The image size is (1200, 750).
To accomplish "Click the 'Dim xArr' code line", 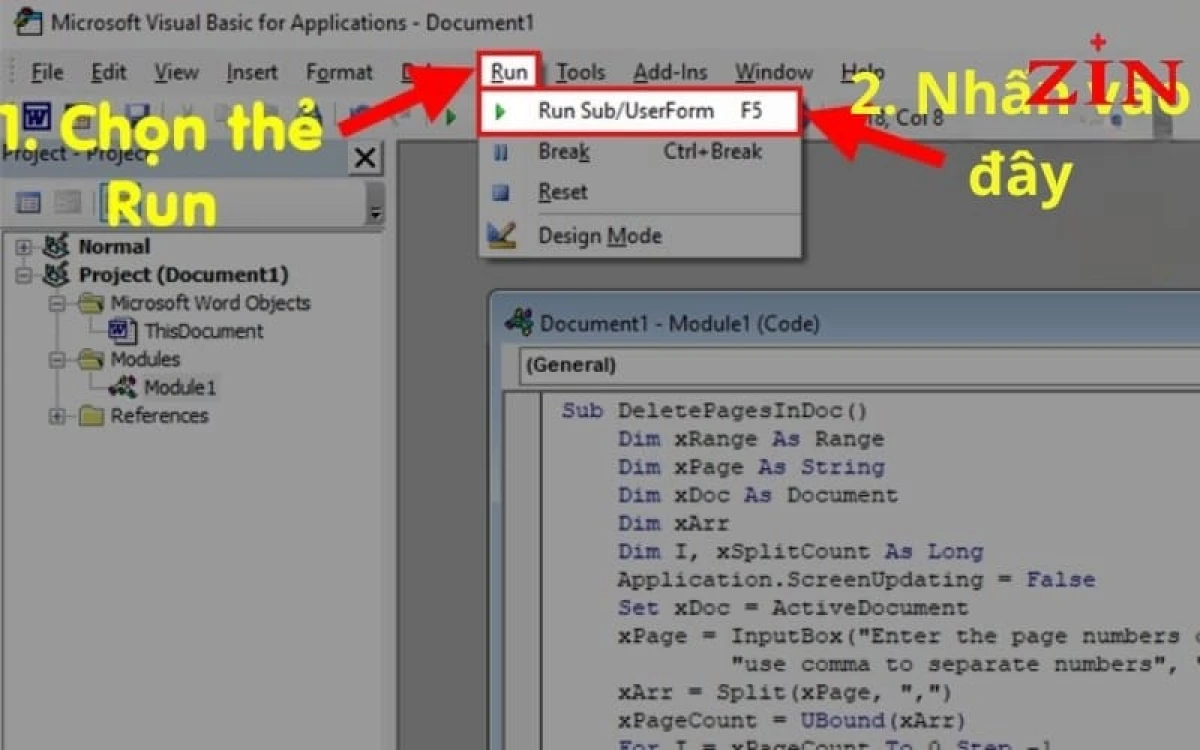I will point(673,523).
